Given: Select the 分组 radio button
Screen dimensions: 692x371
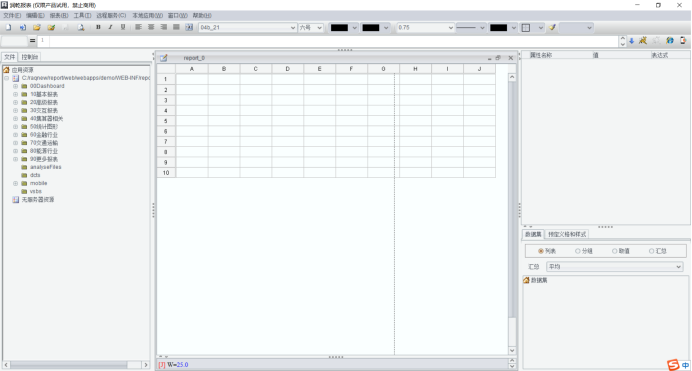Looking at the screenshot, I should [x=578, y=251].
